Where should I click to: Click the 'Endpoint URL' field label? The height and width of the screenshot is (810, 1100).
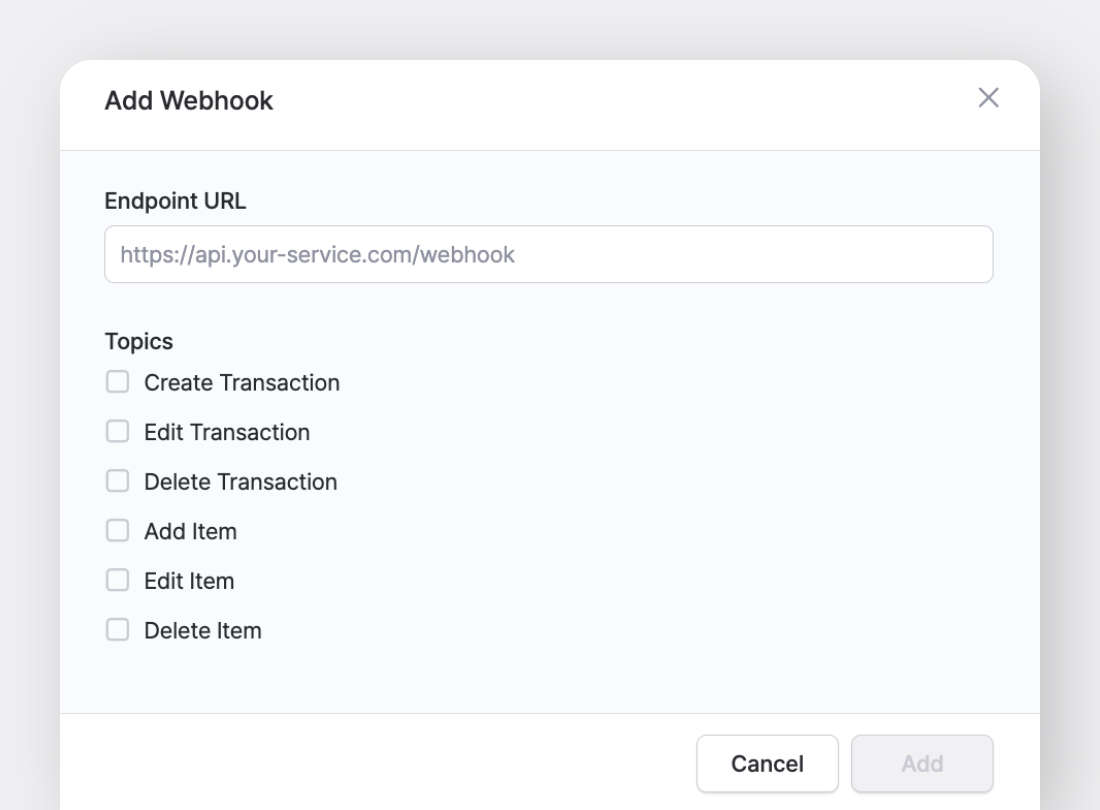[175, 201]
